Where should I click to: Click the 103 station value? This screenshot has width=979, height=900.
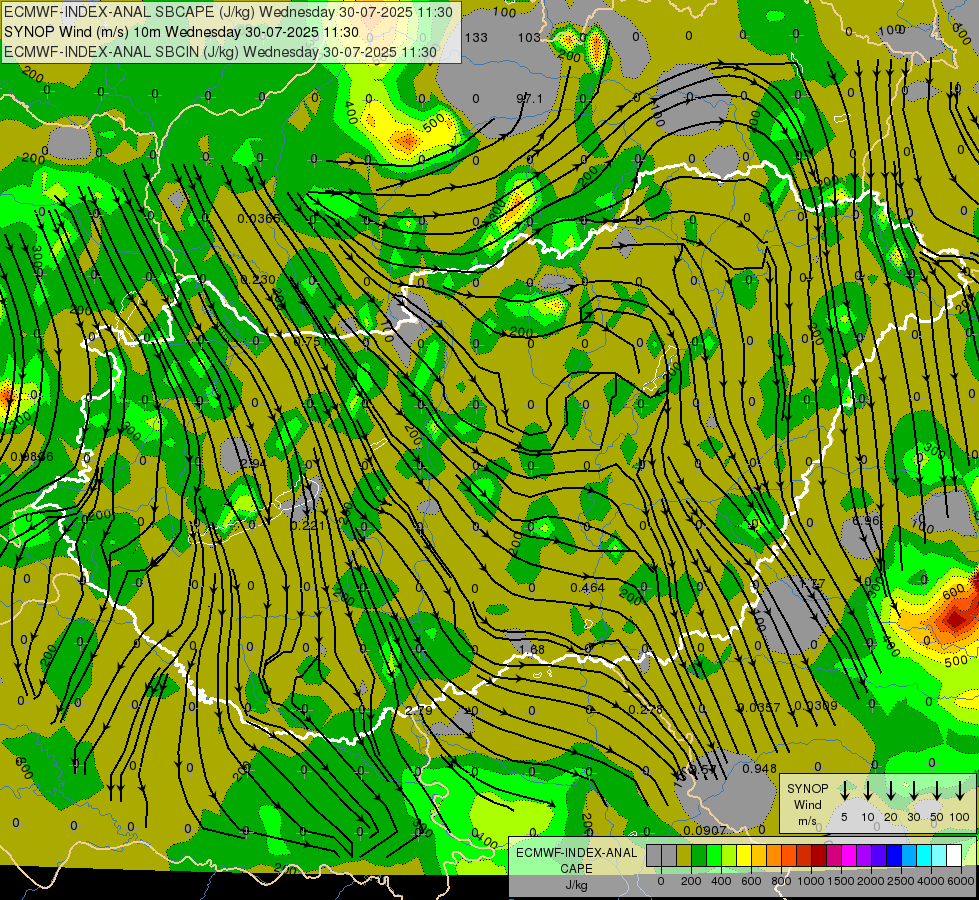click(x=529, y=37)
